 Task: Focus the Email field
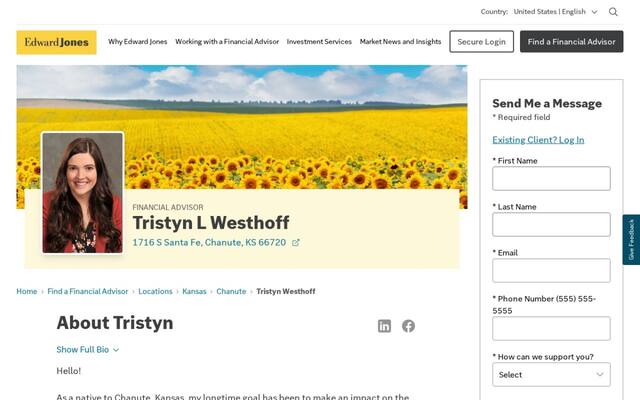click(551, 271)
